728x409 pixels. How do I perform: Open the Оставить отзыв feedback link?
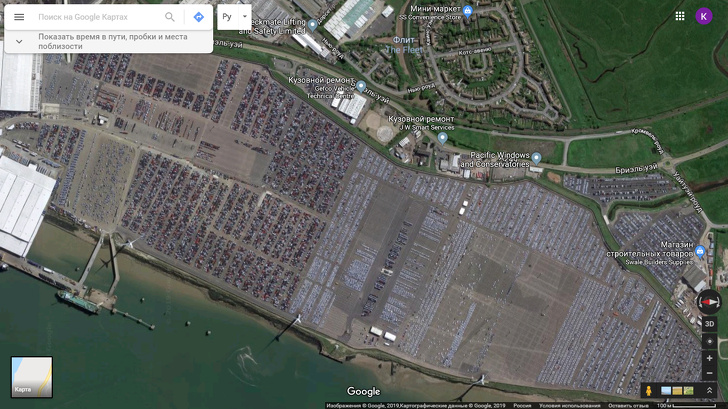click(628, 406)
